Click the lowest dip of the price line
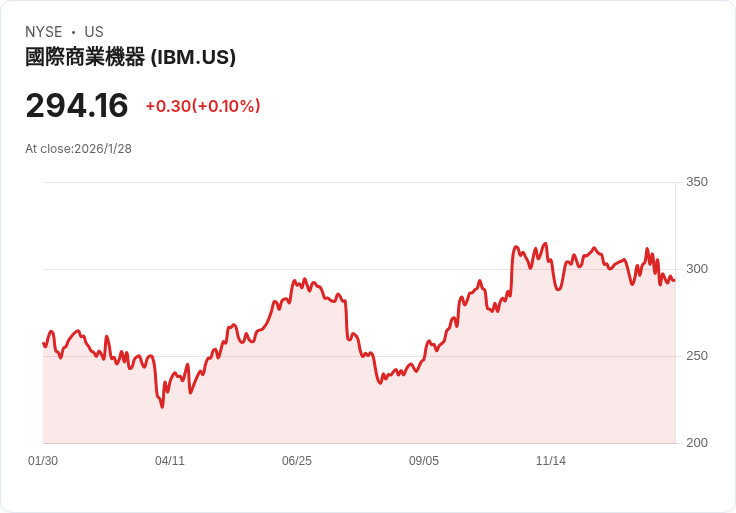The image size is (736, 513). tap(162, 406)
